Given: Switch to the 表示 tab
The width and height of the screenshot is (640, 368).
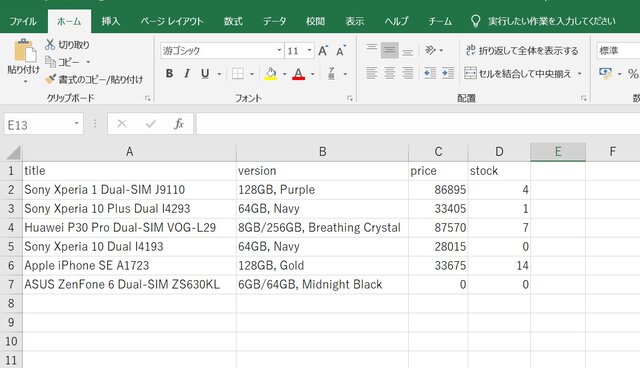Looking at the screenshot, I should pyautogui.click(x=355, y=21).
